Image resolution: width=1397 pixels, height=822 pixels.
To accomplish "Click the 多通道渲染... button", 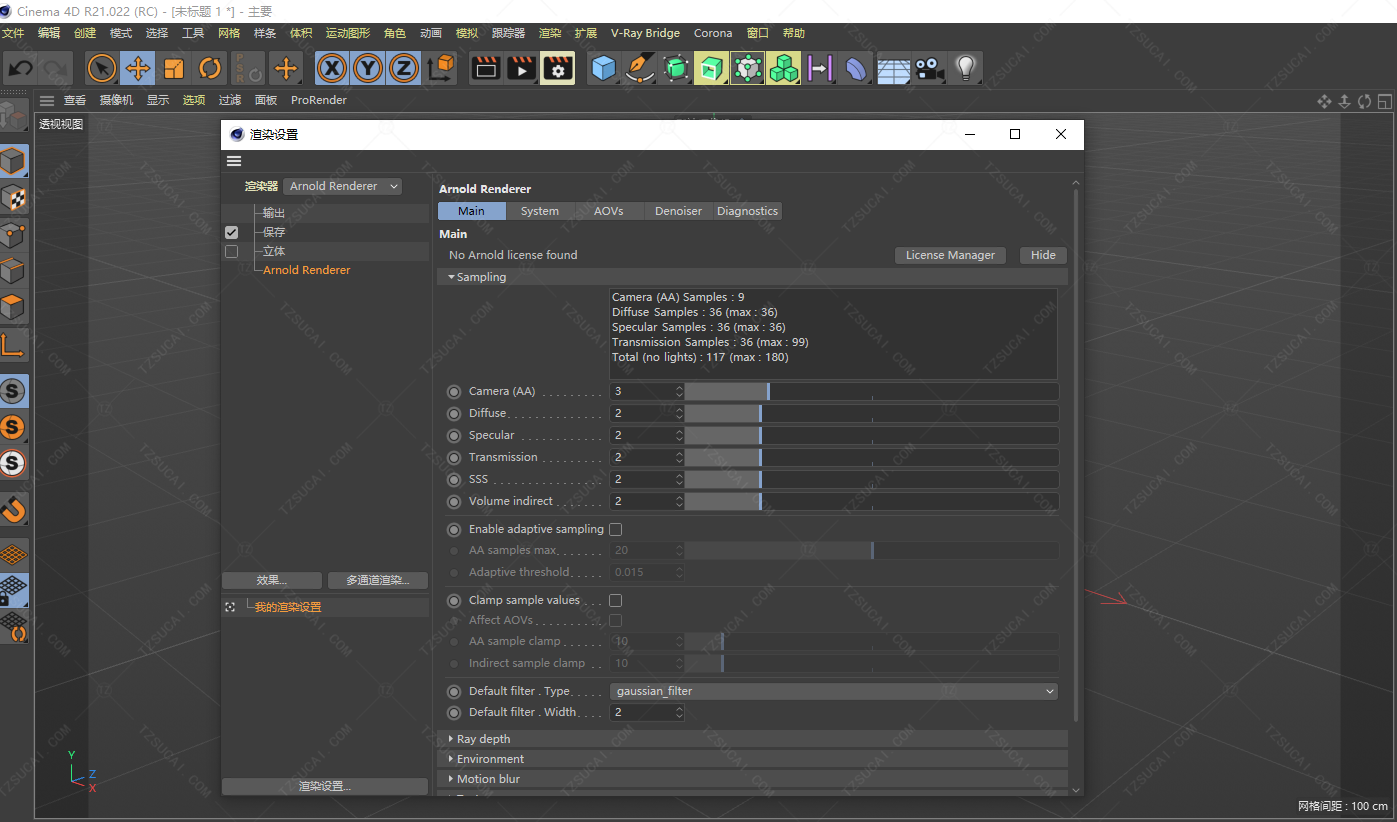I will (378, 580).
